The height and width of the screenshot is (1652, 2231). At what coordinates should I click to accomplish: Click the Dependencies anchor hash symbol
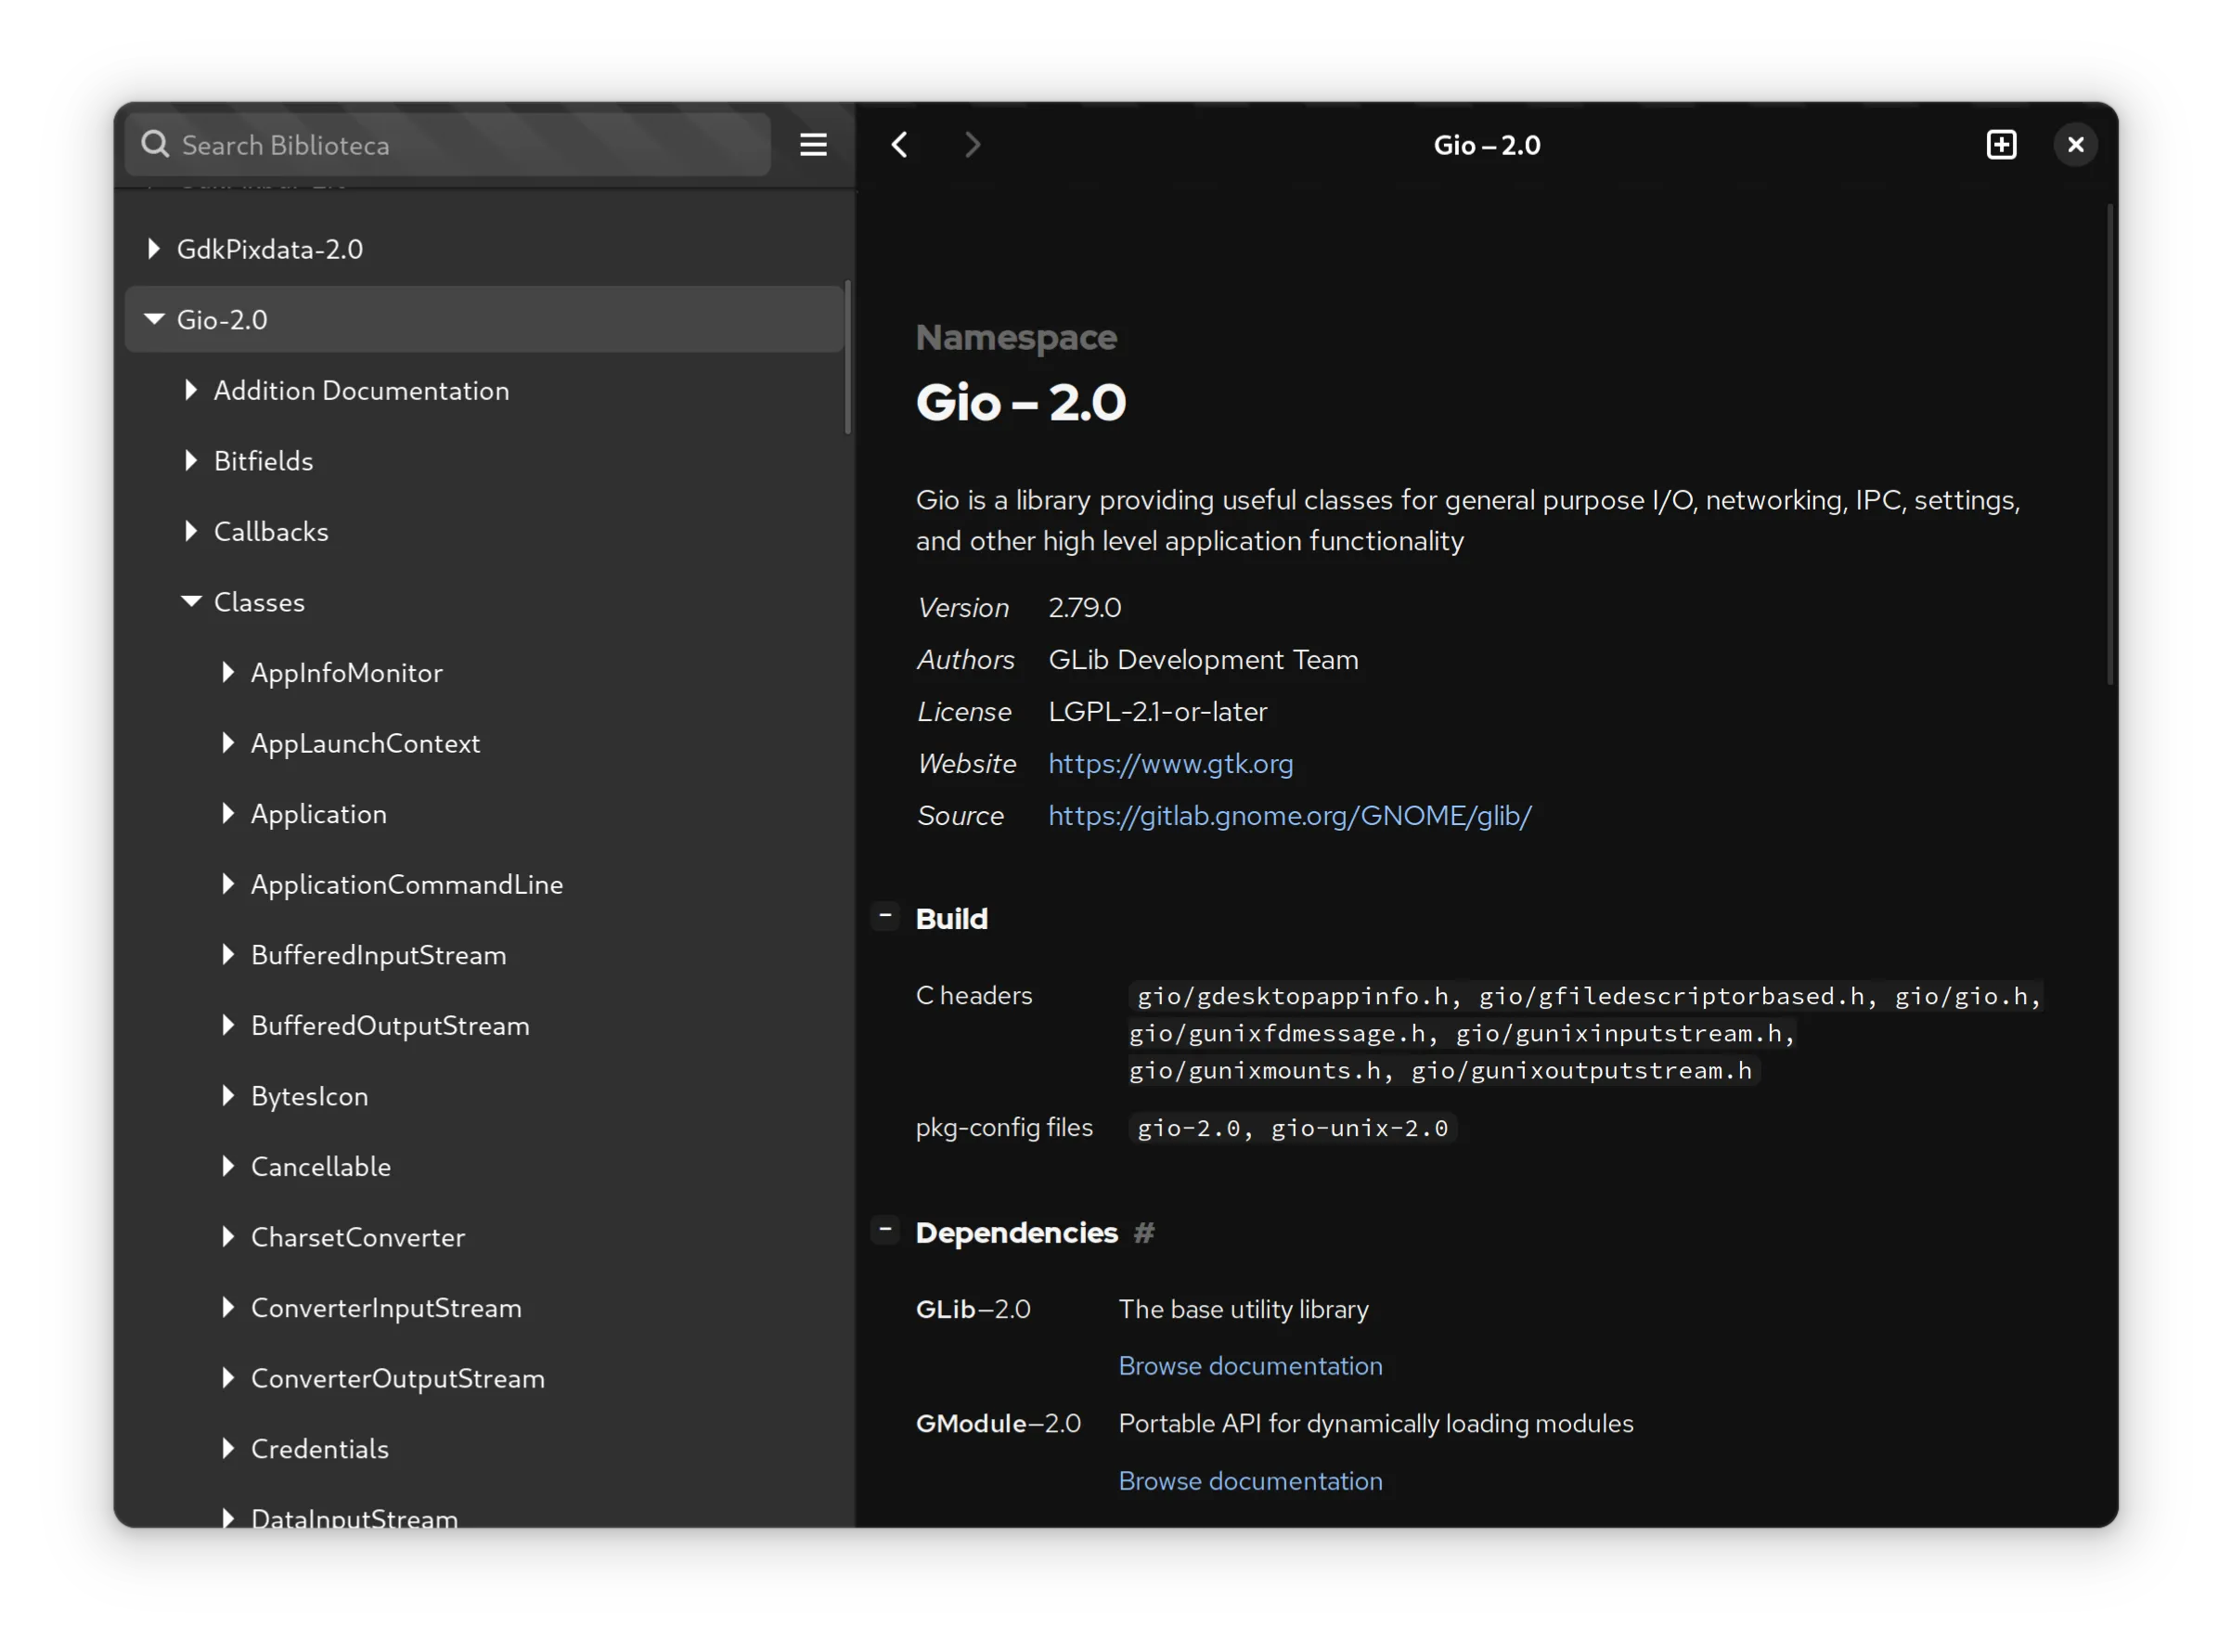(1144, 1233)
